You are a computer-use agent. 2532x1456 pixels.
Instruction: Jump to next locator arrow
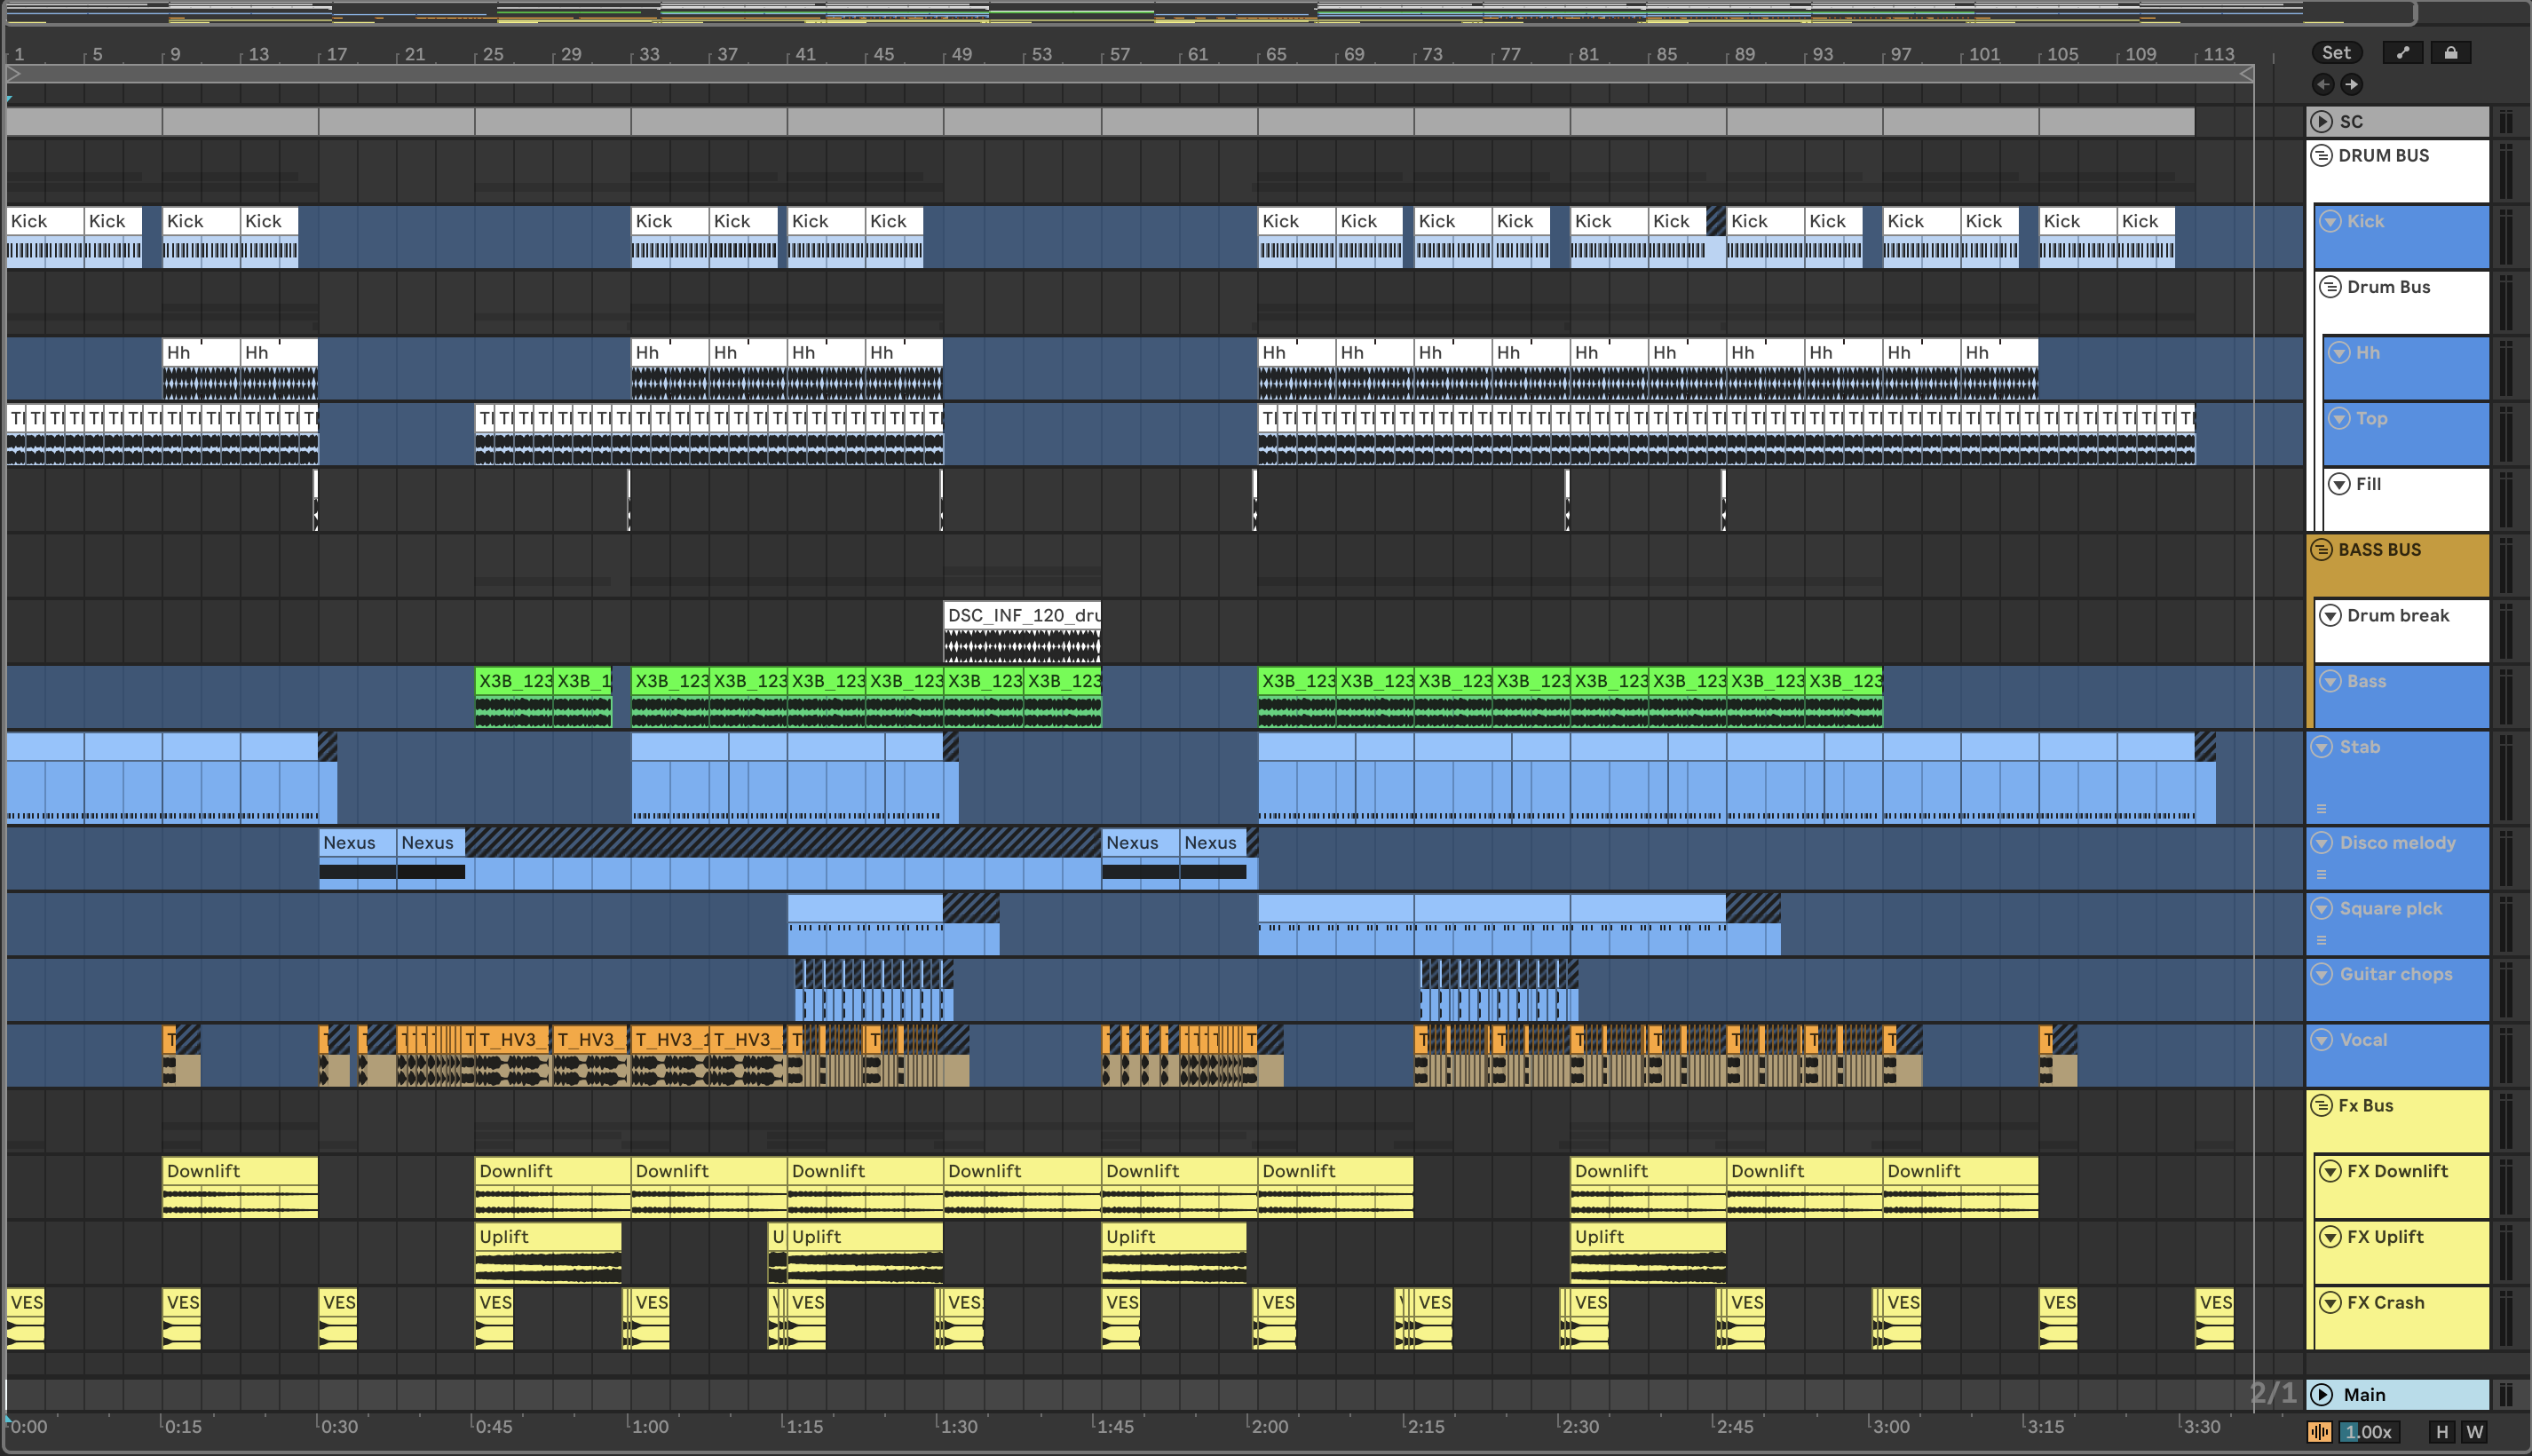pyautogui.click(x=2351, y=85)
